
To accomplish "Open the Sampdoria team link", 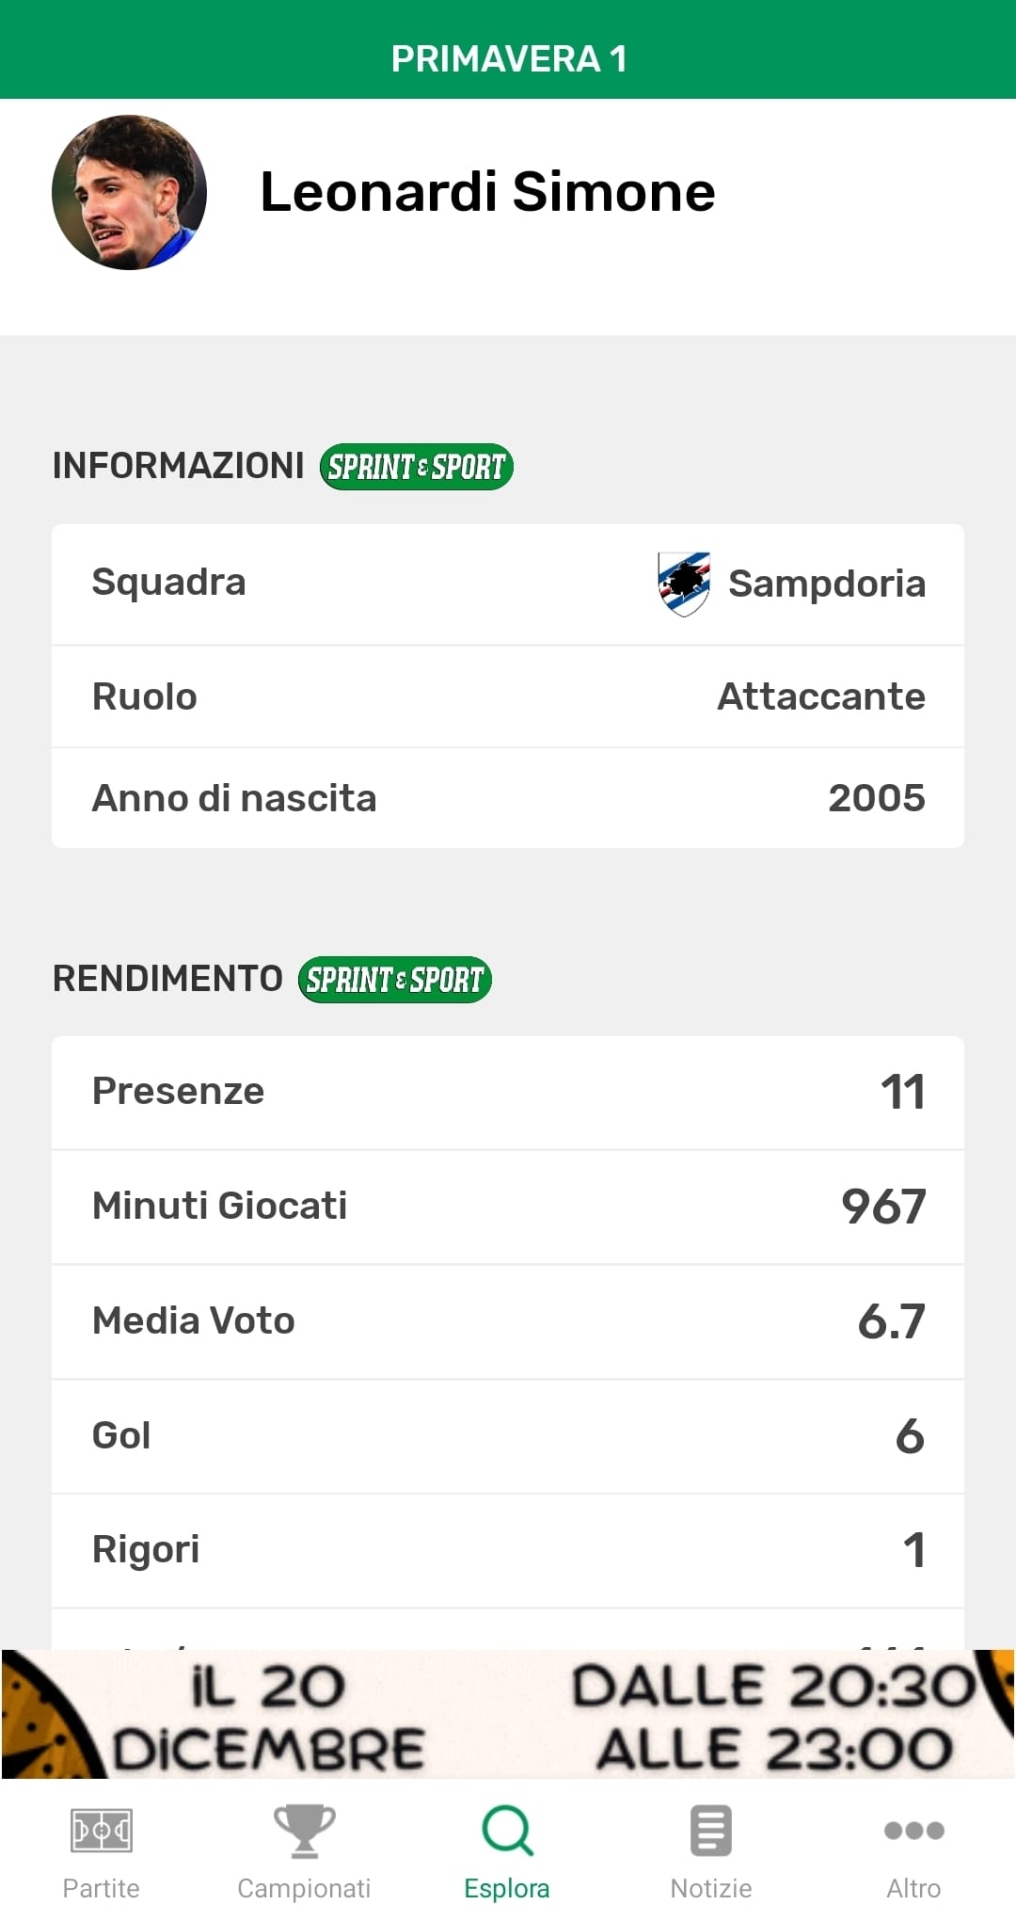I will (x=826, y=584).
